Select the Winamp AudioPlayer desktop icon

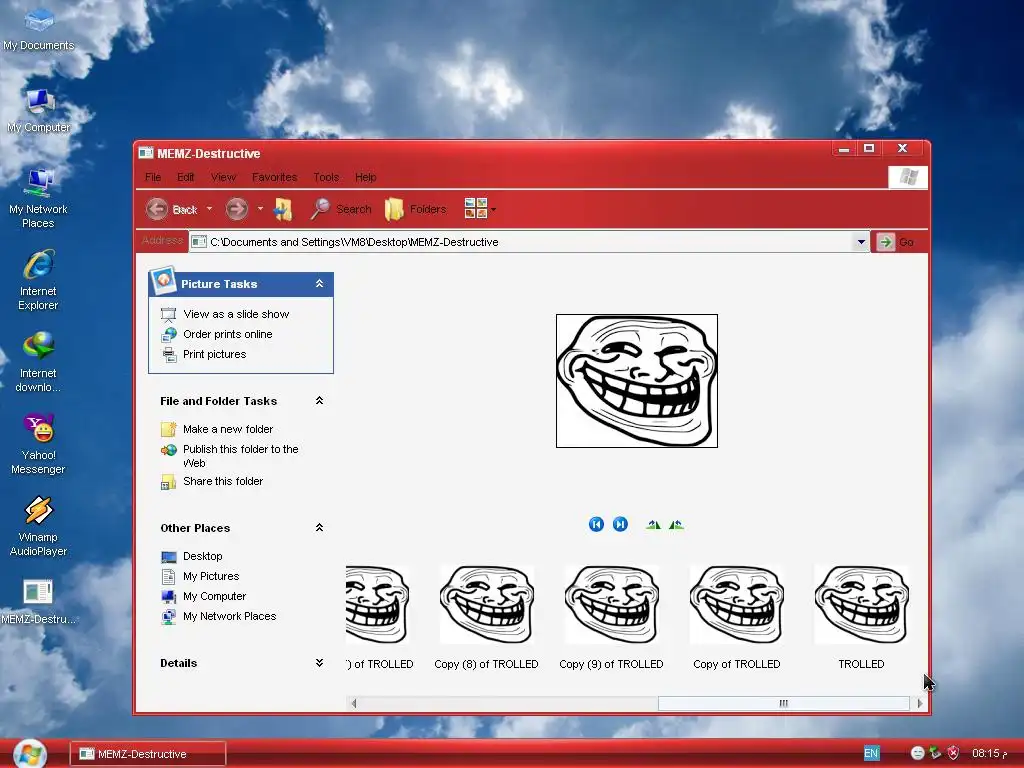click(39, 528)
